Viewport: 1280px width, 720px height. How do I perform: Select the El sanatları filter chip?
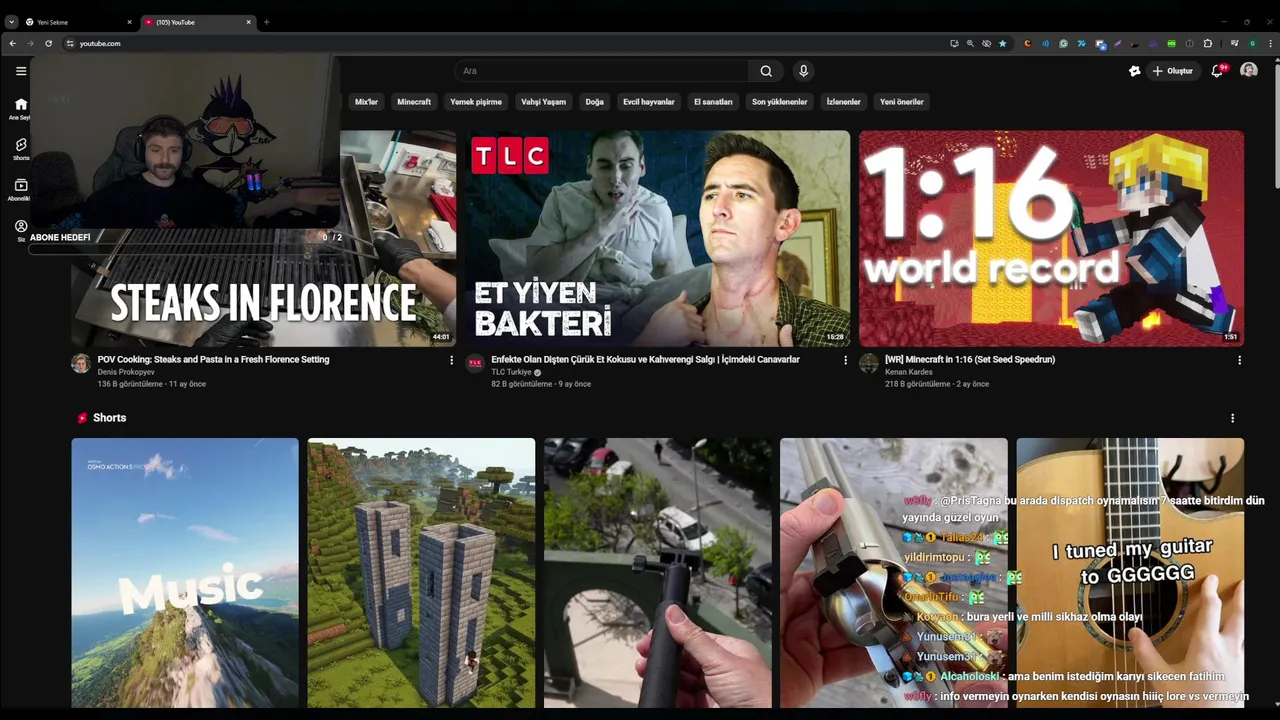[x=713, y=102]
